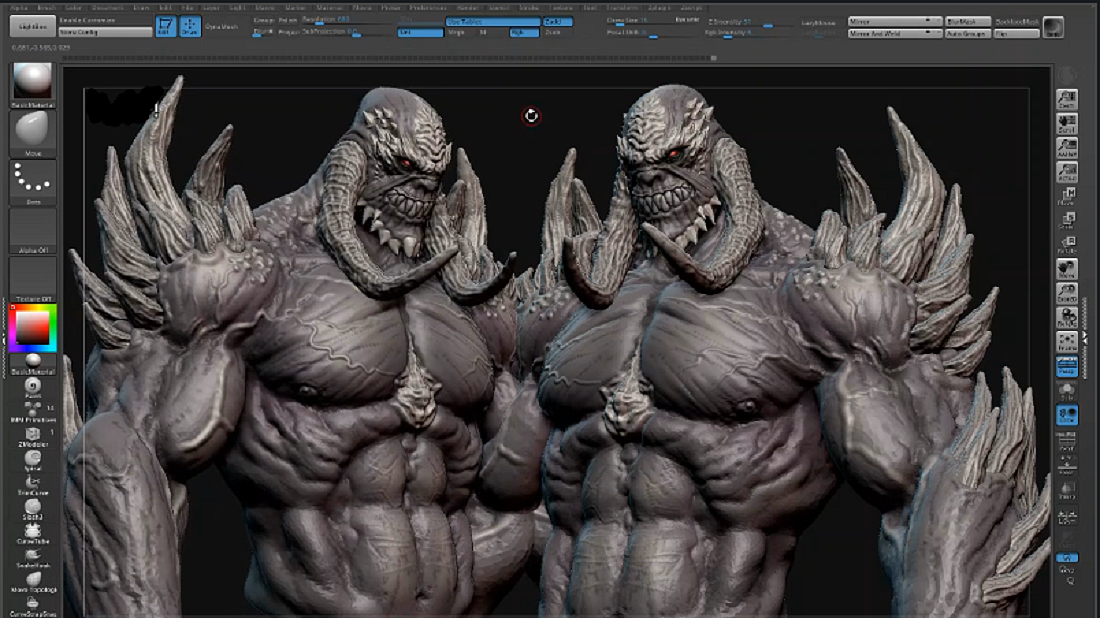The width and height of the screenshot is (1100, 618).
Task: Toggle the highlighted Persp button in right shelf
Action: tap(1067, 366)
